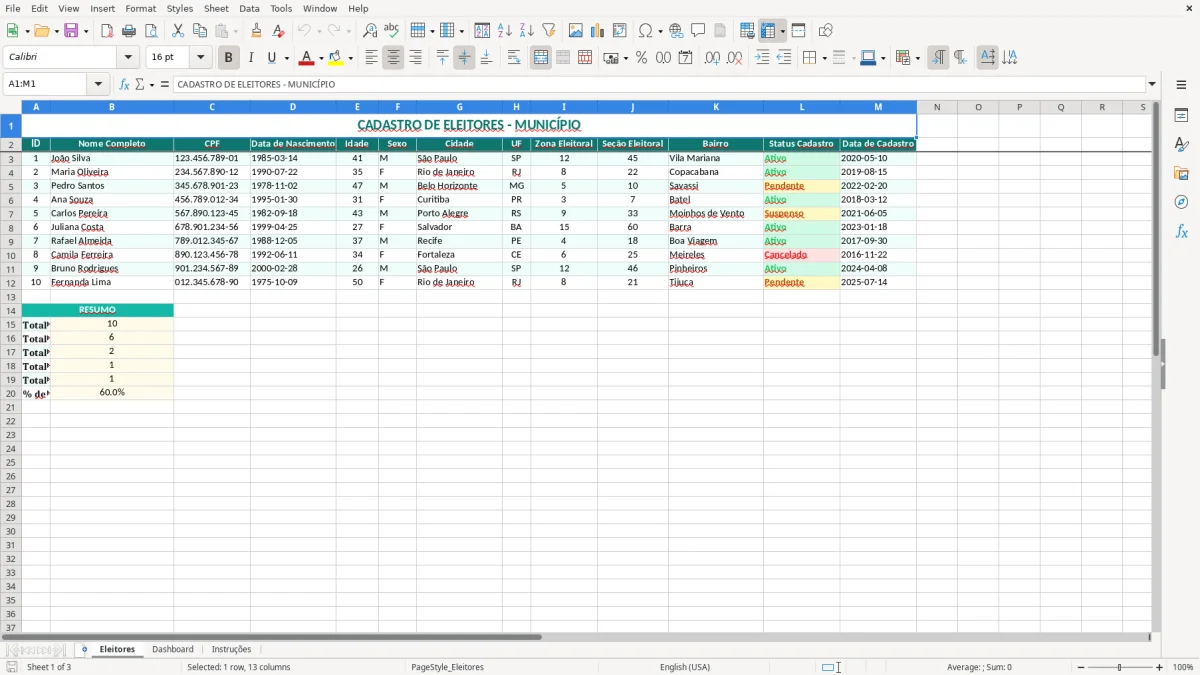Image resolution: width=1200 pixels, height=675 pixels.
Task: Cut the selection with the scissors icon
Action: 178,31
